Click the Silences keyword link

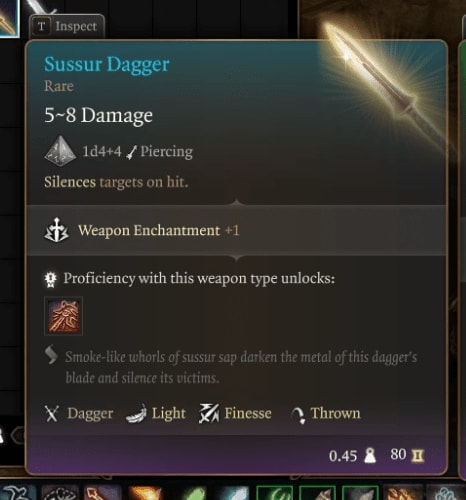70,182
